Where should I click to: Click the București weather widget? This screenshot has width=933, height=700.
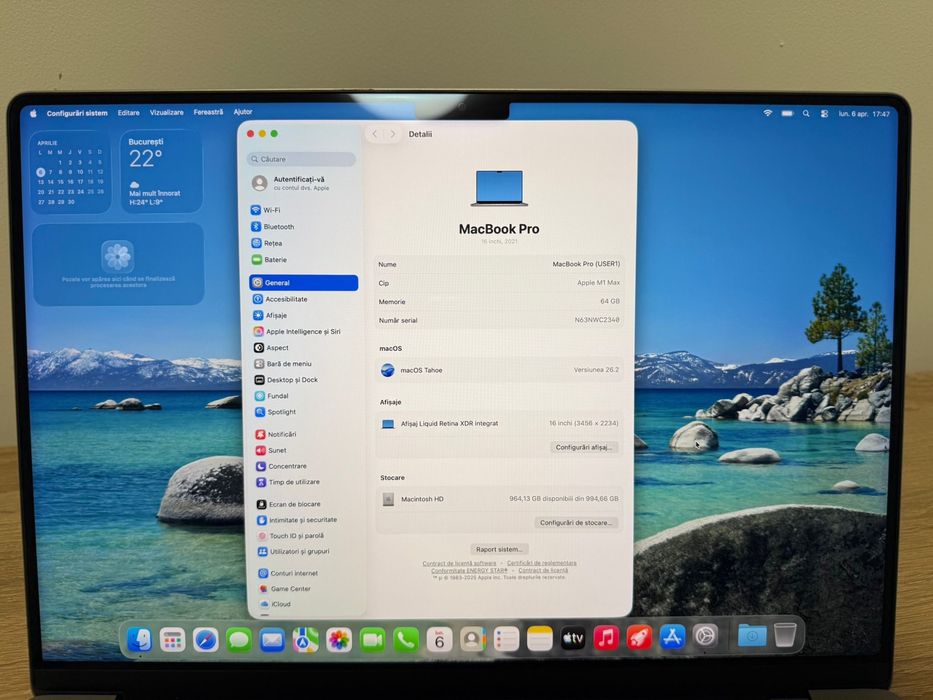click(x=161, y=172)
